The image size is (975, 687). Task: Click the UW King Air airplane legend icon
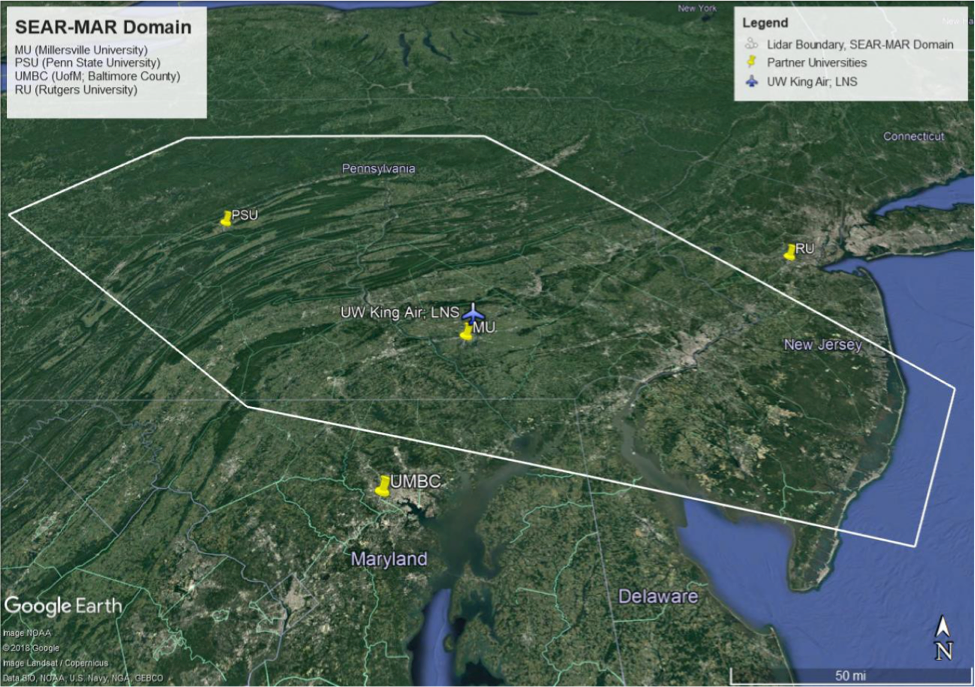coord(751,81)
